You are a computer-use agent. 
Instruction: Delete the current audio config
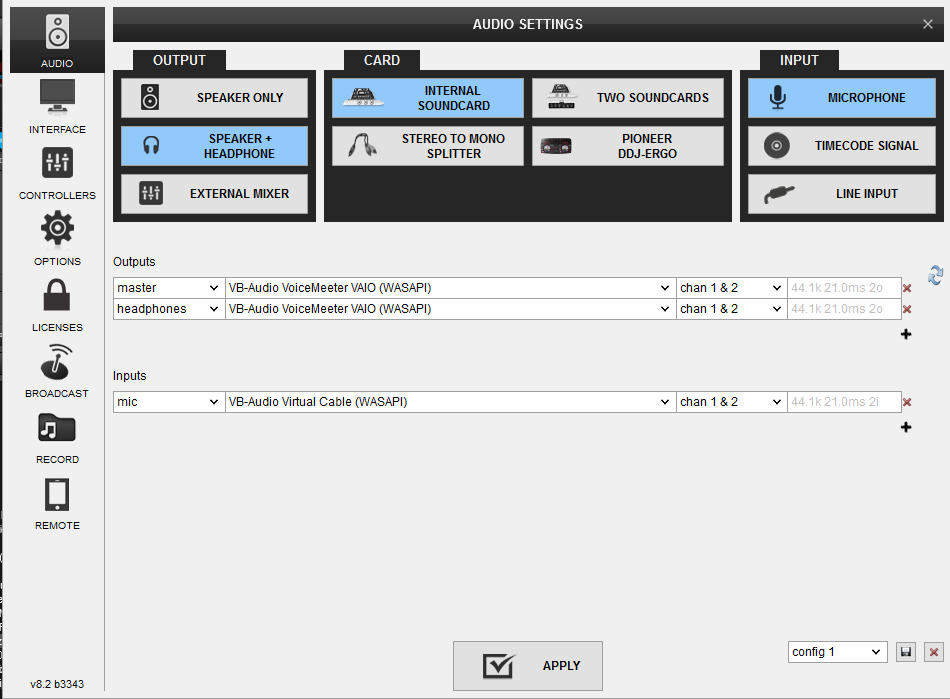934,652
